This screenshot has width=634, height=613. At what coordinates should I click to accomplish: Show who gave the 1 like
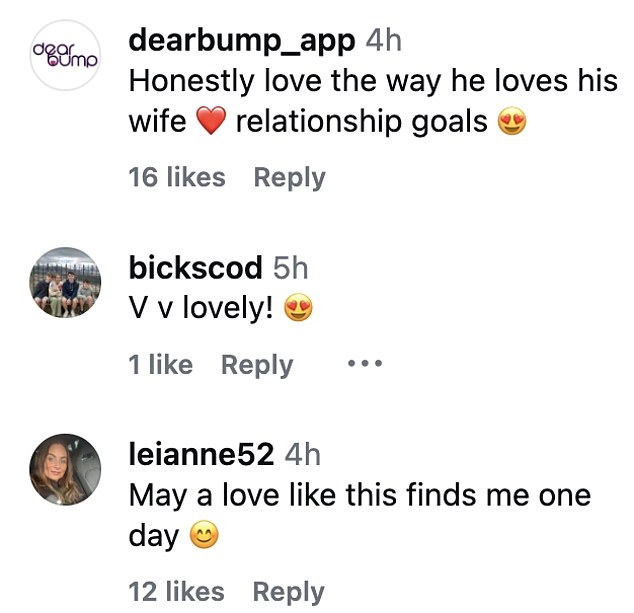tap(160, 365)
